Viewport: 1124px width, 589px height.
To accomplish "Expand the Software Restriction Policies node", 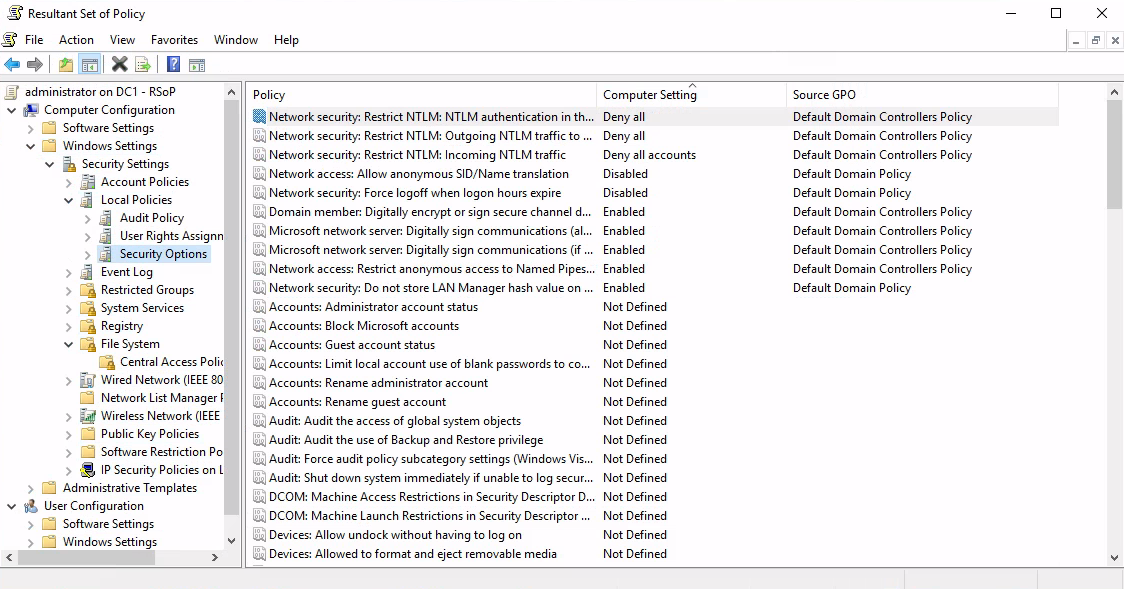I will click(x=68, y=452).
